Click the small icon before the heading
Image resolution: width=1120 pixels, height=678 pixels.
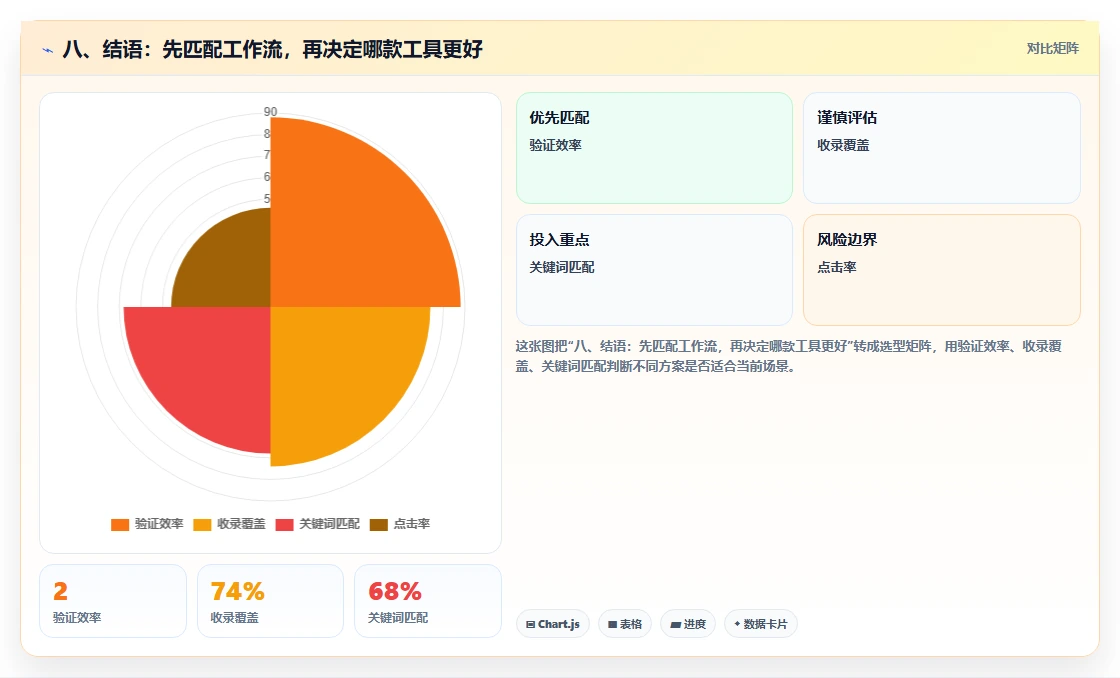tap(48, 50)
